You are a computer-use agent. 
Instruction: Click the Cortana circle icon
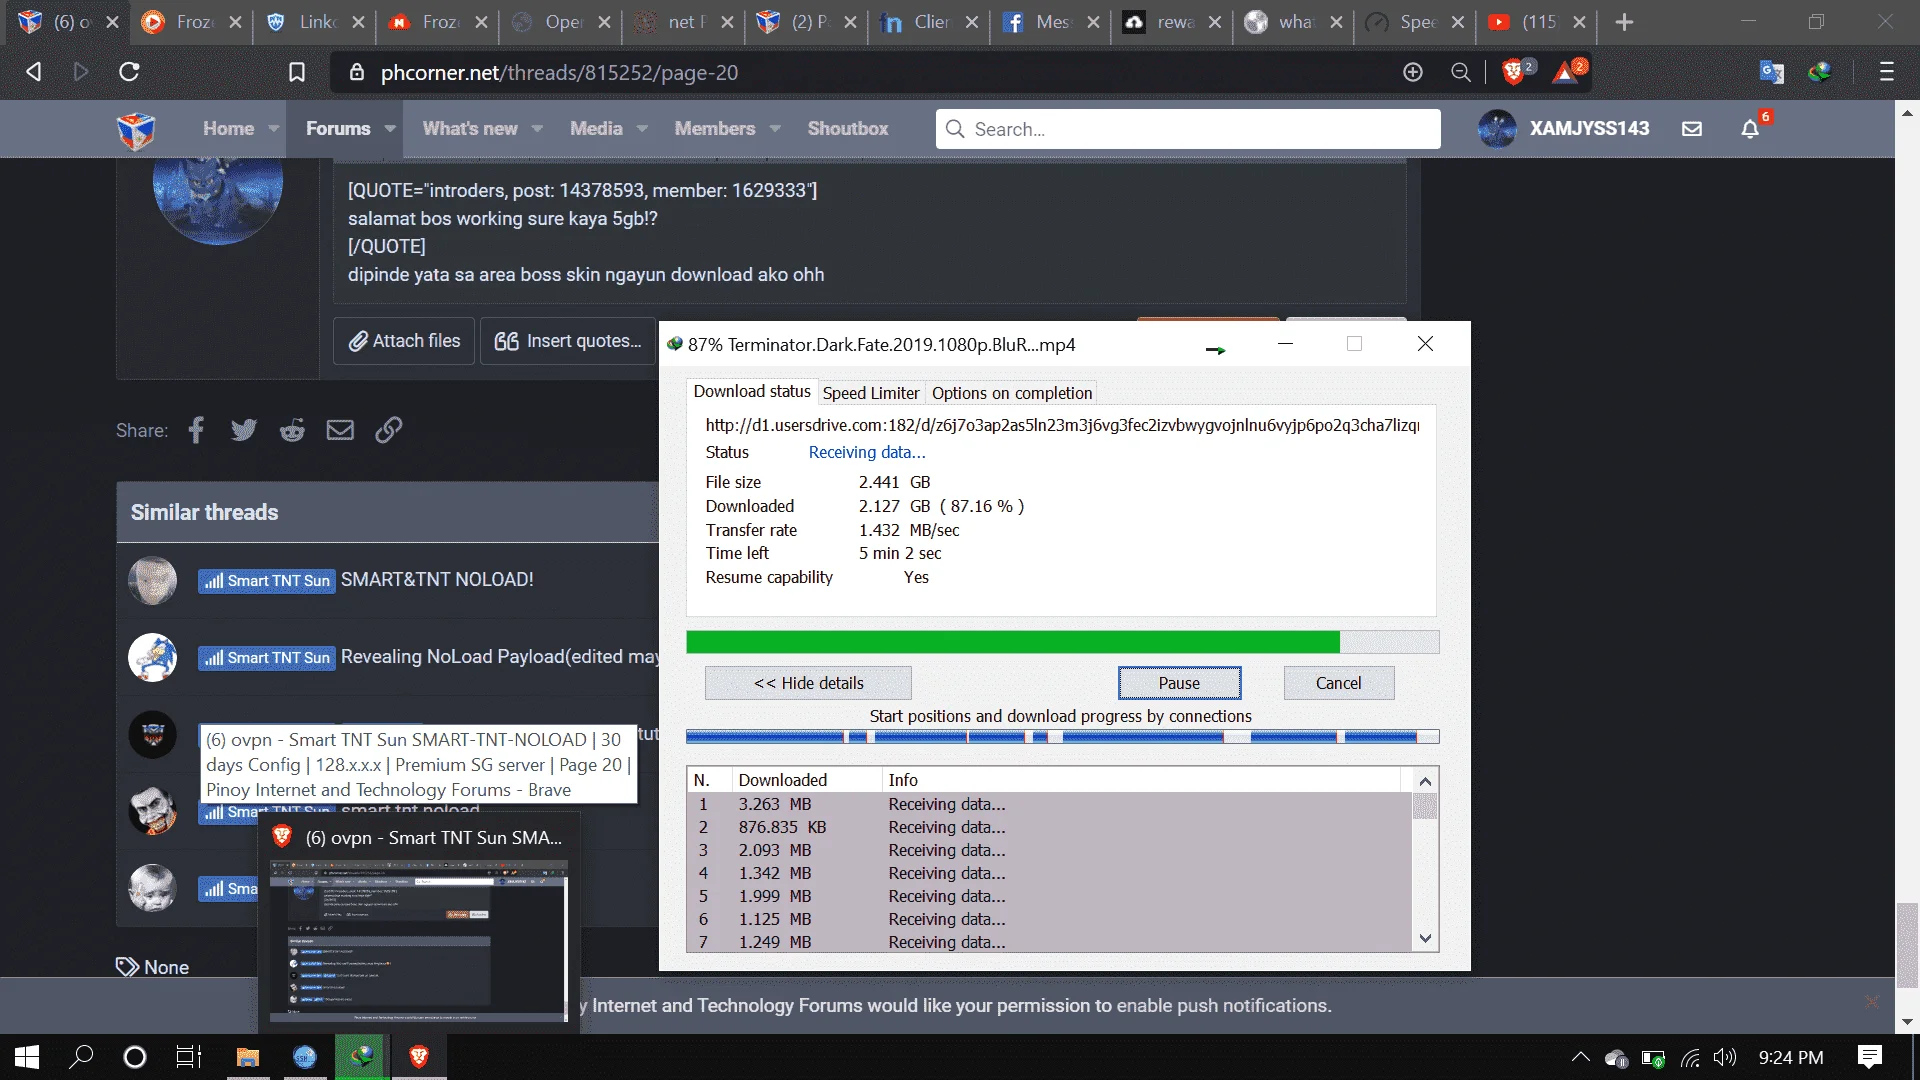(134, 1057)
